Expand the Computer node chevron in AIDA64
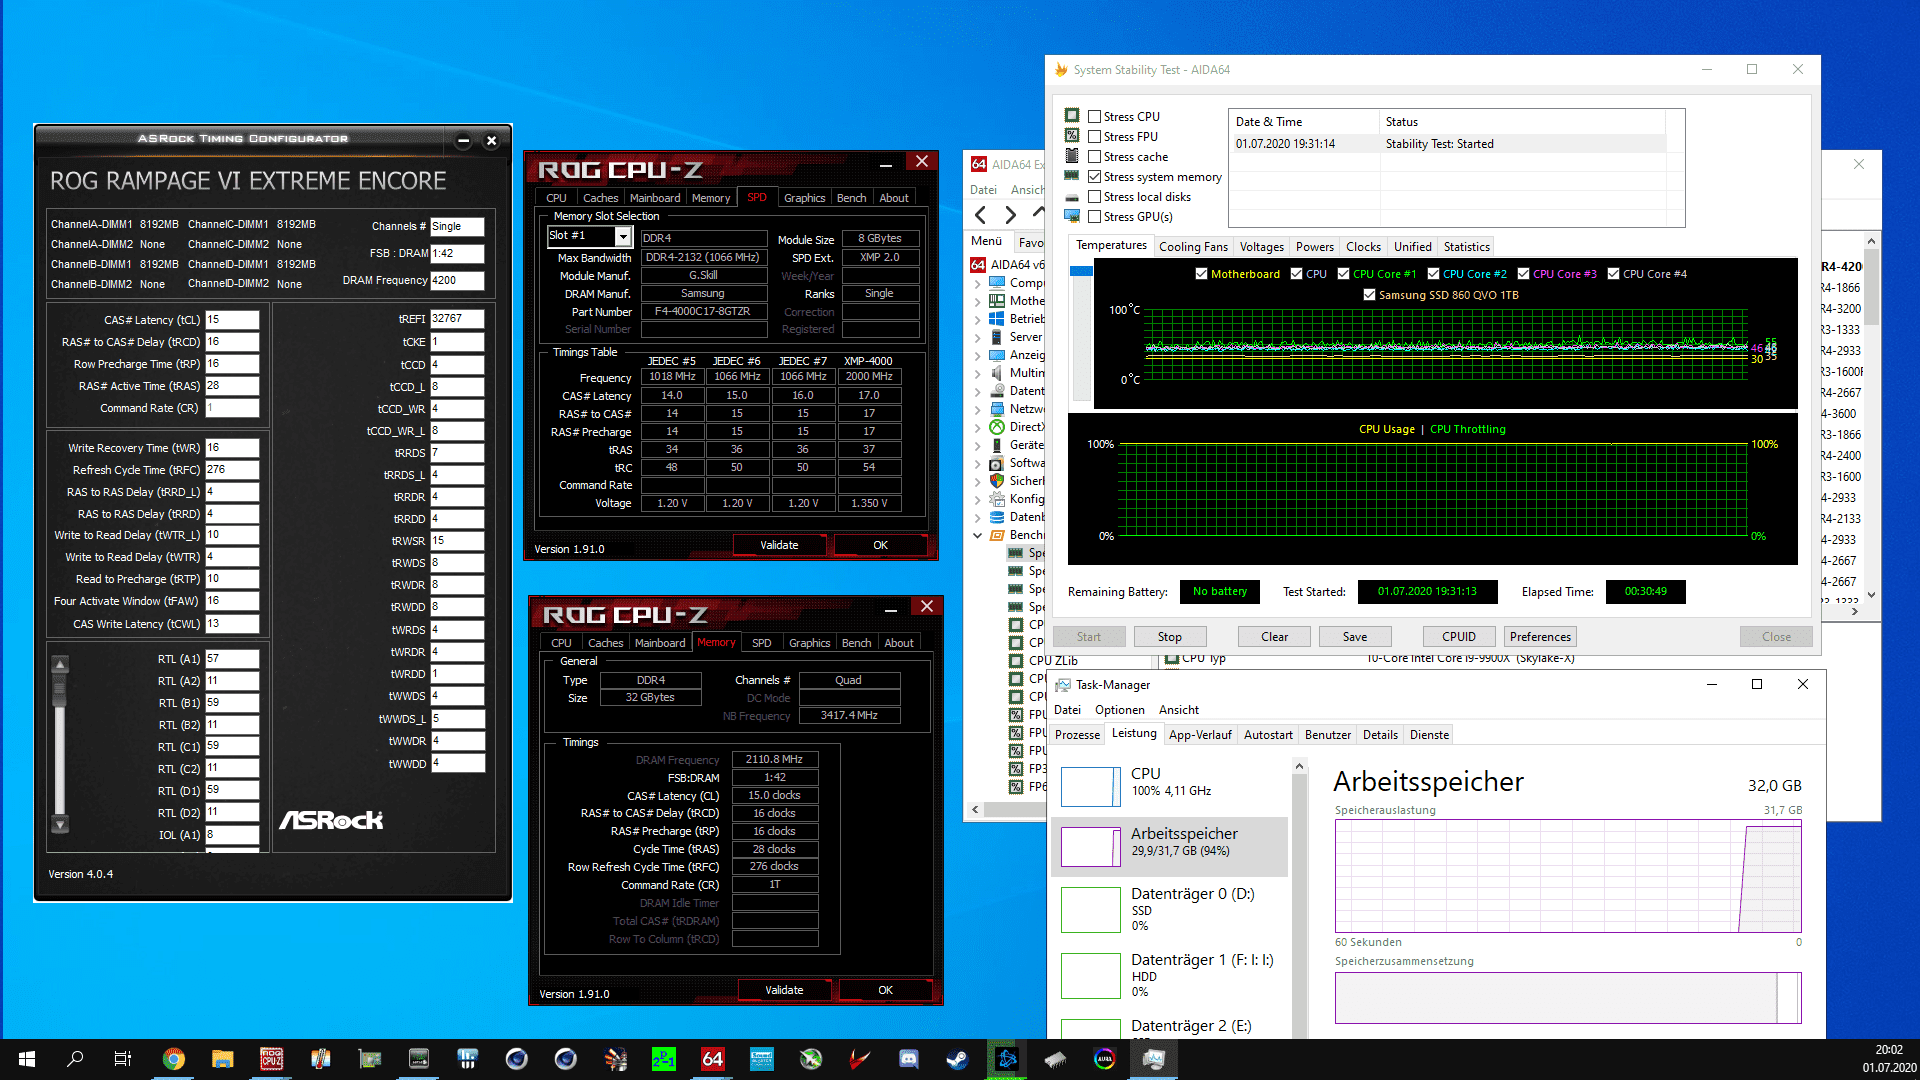Image resolution: width=1920 pixels, height=1080 pixels. tap(977, 284)
